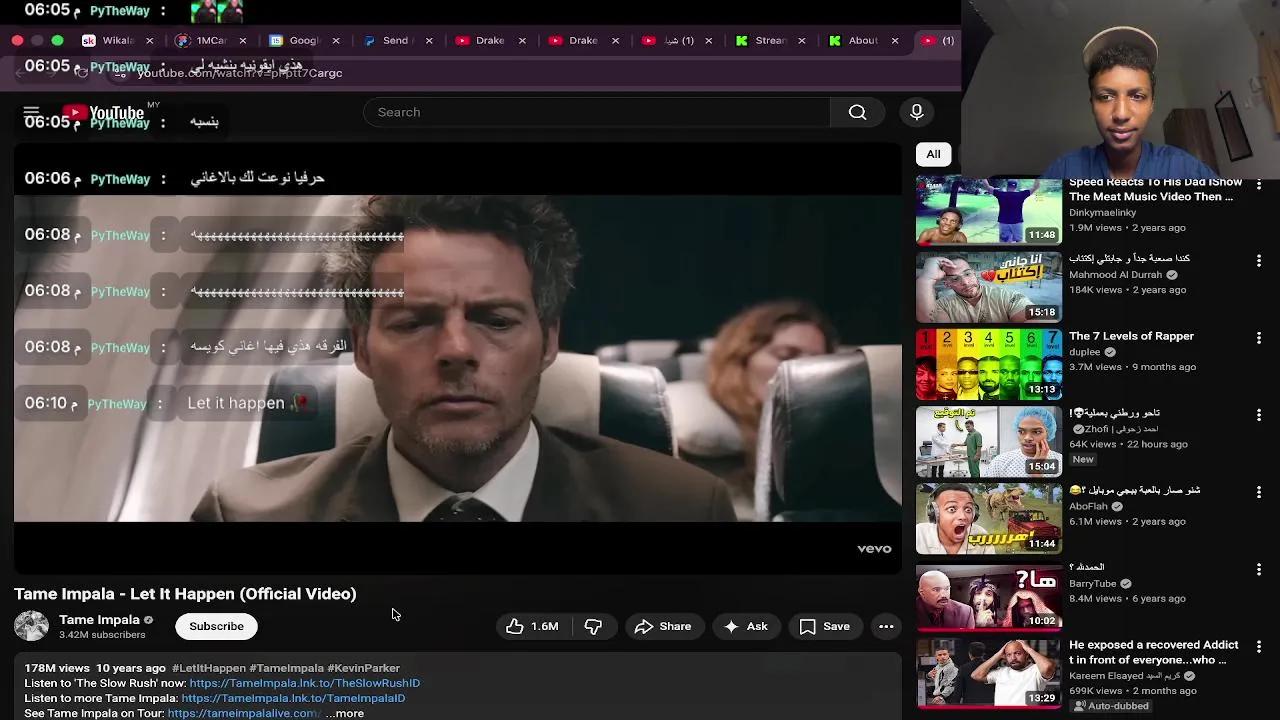
Task: Click the vevo logo on video
Action: click(874, 549)
